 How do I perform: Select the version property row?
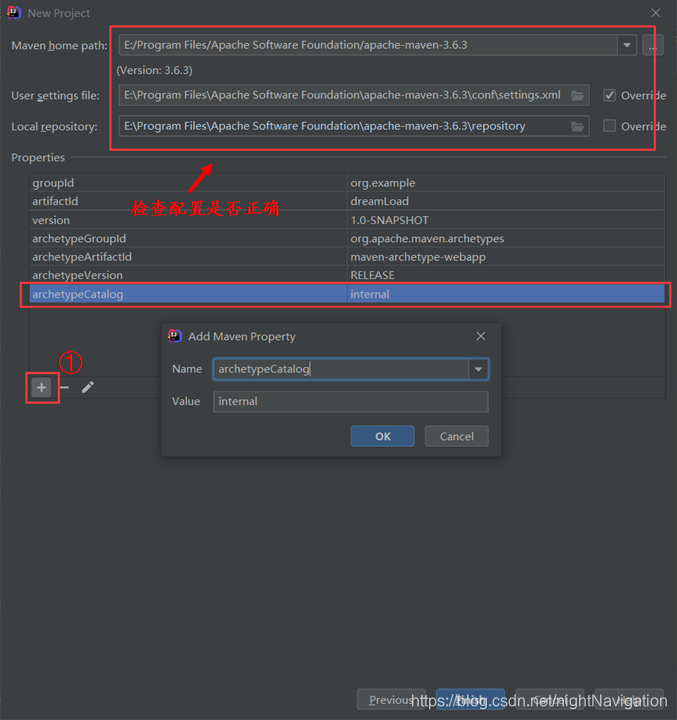point(347,220)
